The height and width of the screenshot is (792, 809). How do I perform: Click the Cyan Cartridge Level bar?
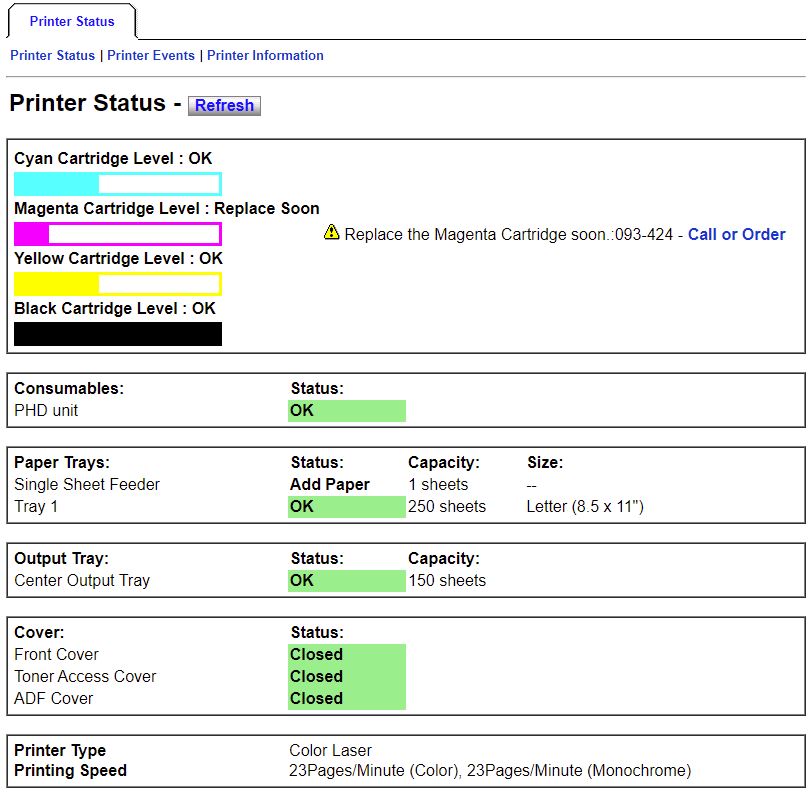[x=117, y=183]
